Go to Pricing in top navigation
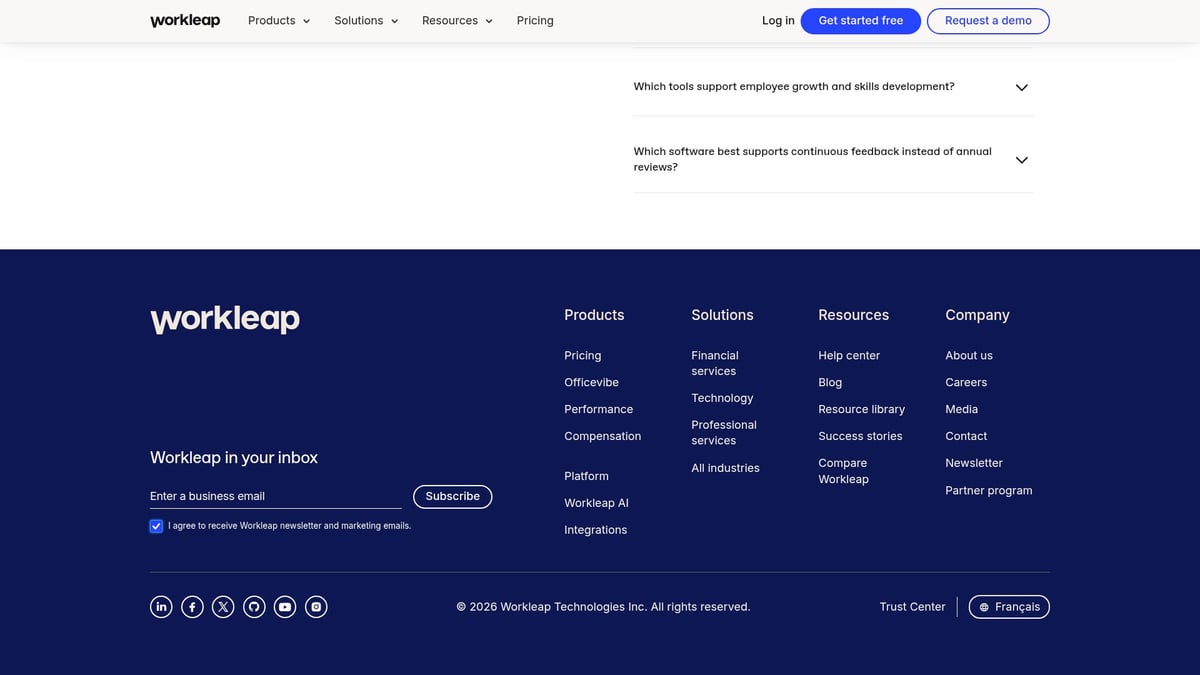Image resolution: width=1200 pixels, height=675 pixels. 535,21
